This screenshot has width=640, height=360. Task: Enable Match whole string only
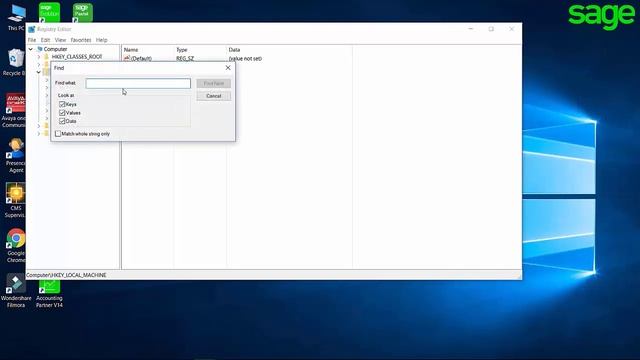coord(58,134)
